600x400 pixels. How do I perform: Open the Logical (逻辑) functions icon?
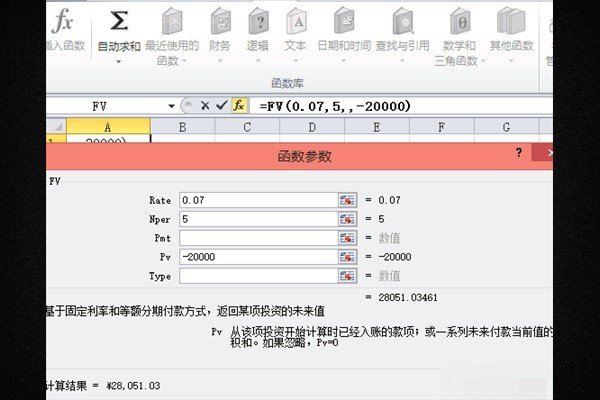point(258,22)
